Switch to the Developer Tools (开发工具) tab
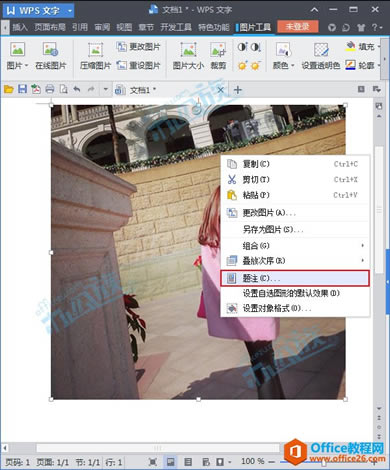This screenshot has height=470, width=390. [x=176, y=27]
